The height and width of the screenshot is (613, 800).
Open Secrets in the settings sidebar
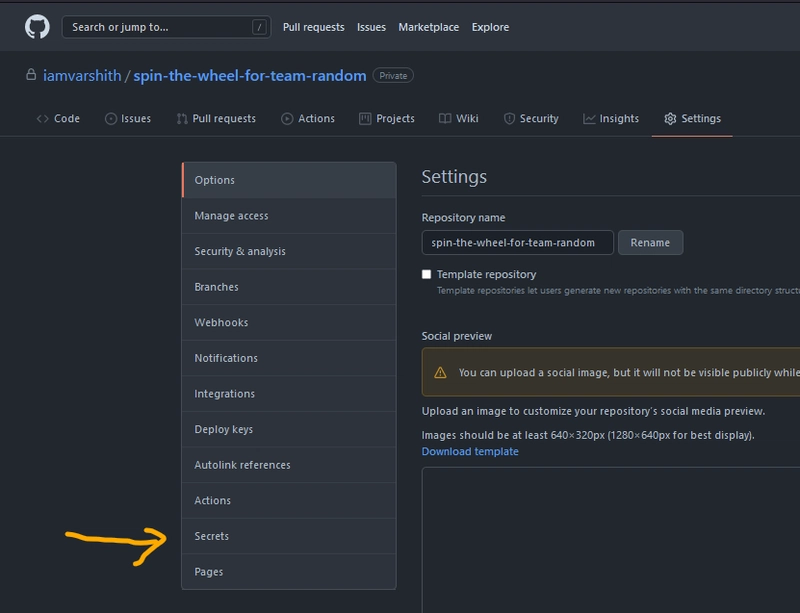point(289,536)
